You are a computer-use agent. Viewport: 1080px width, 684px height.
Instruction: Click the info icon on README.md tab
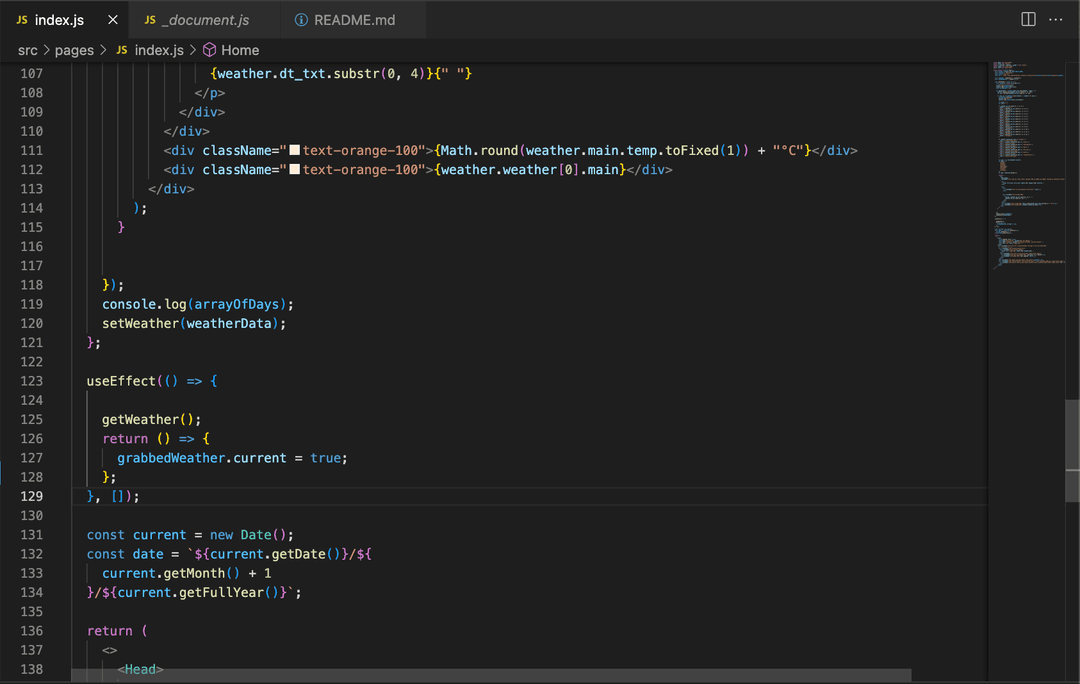[301, 20]
